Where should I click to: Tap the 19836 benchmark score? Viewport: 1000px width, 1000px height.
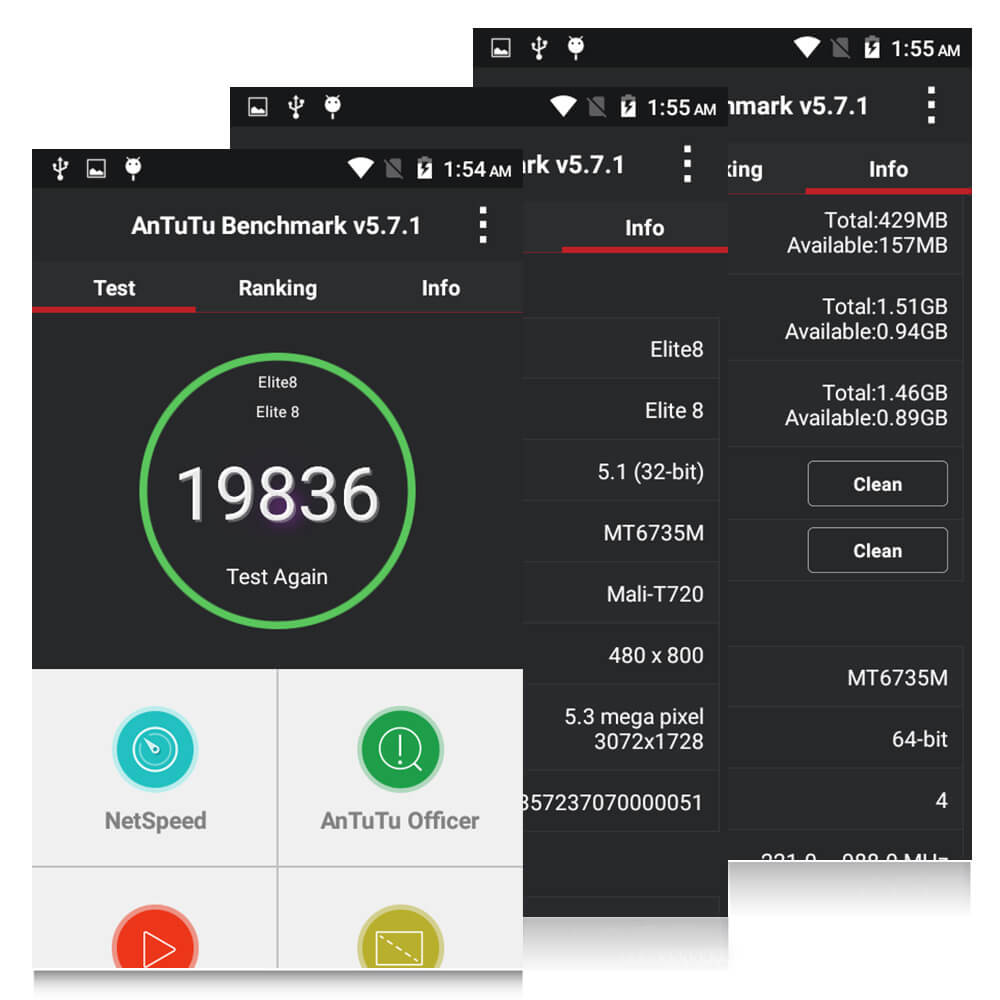pyautogui.click(x=277, y=494)
